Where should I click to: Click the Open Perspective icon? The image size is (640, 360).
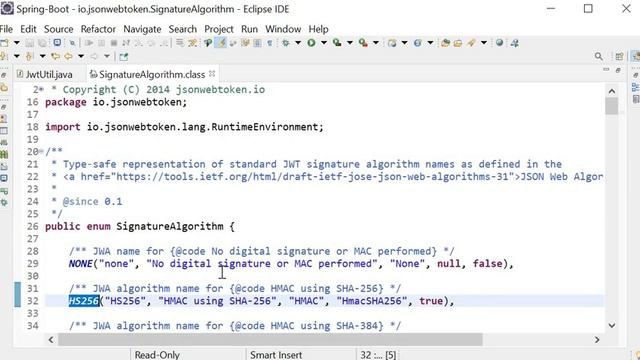[x=619, y=56]
